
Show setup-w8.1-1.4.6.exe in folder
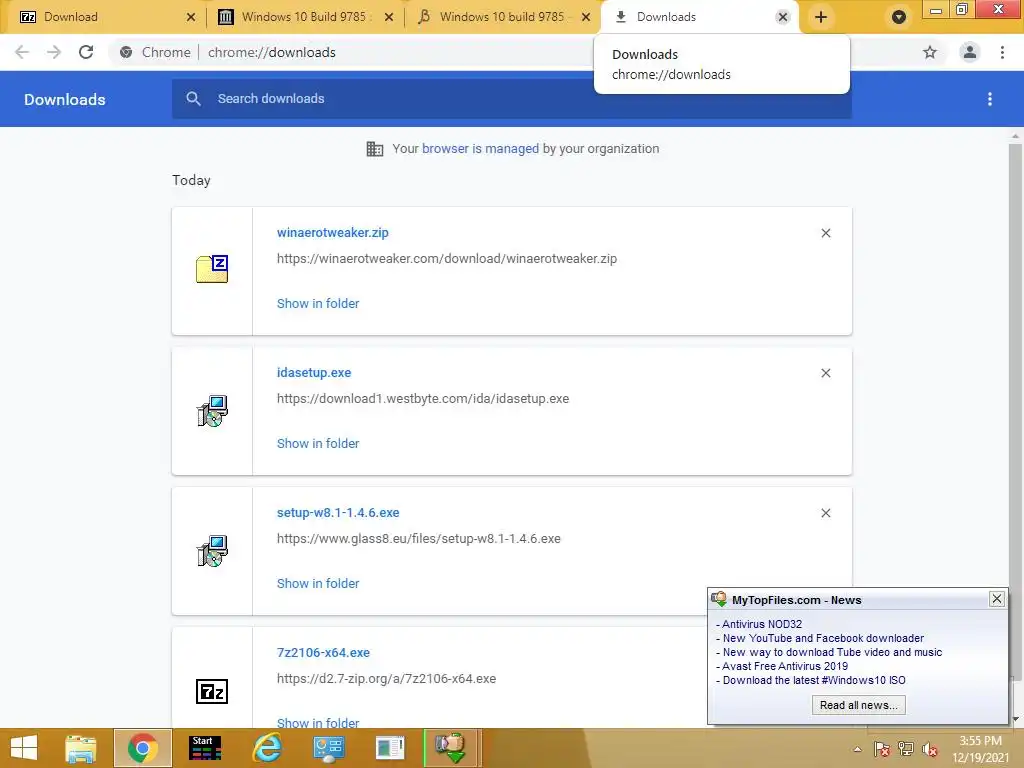point(318,583)
